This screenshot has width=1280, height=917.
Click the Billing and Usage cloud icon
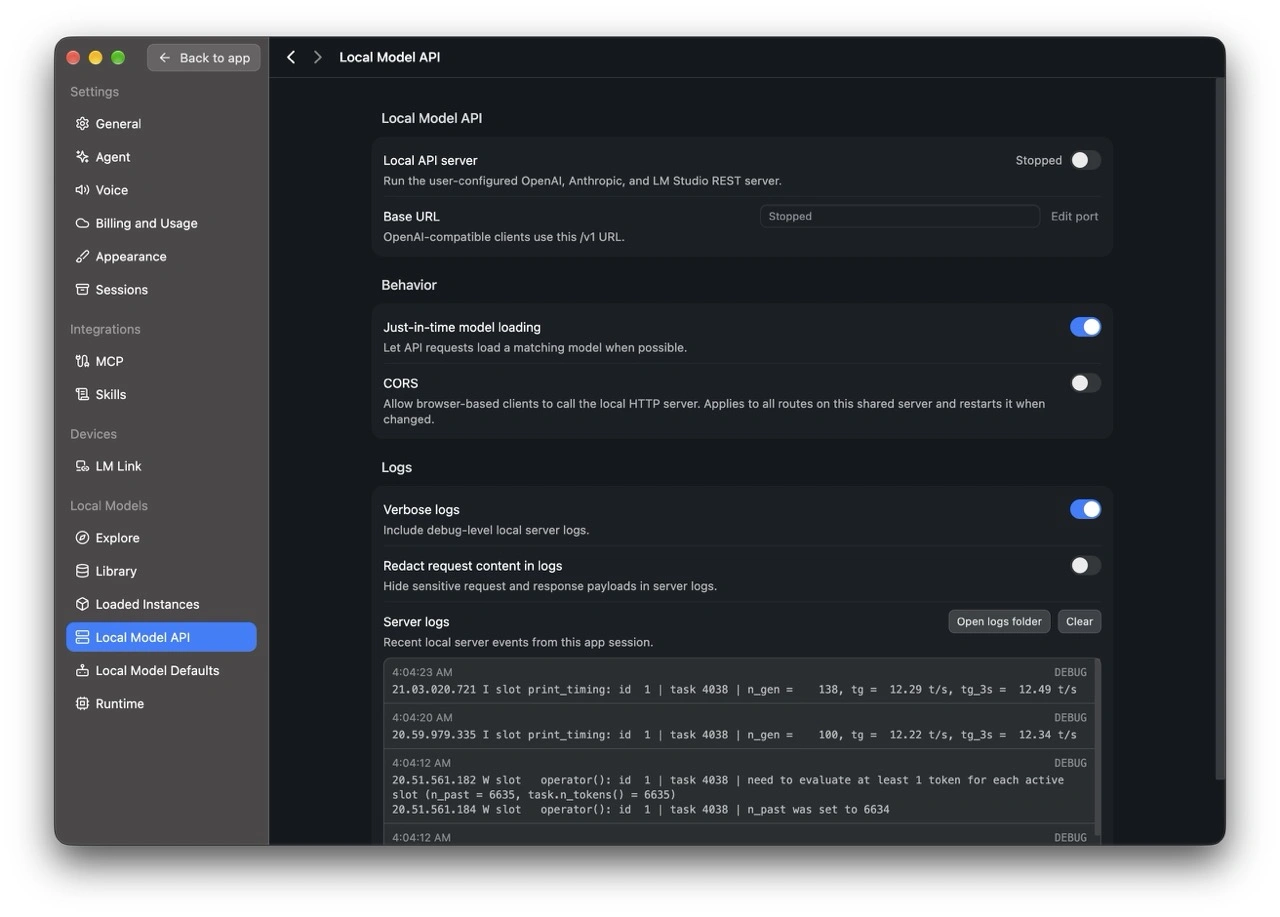pyautogui.click(x=82, y=223)
